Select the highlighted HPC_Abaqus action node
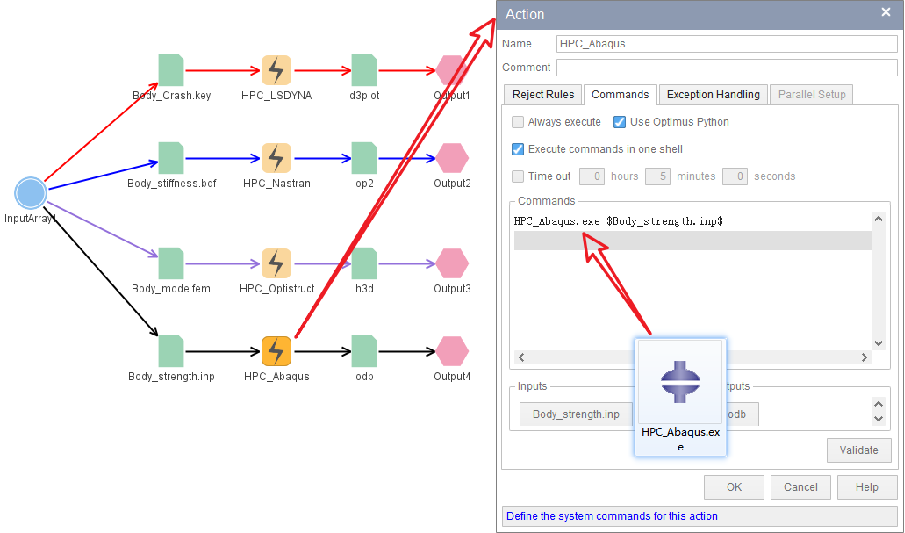The width and height of the screenshot is (905, 533). [276, 351]
